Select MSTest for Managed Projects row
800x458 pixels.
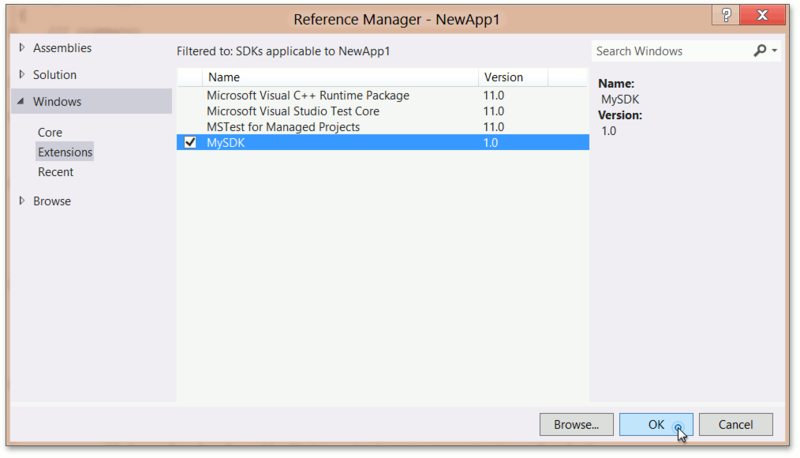[x=383, y=127]
